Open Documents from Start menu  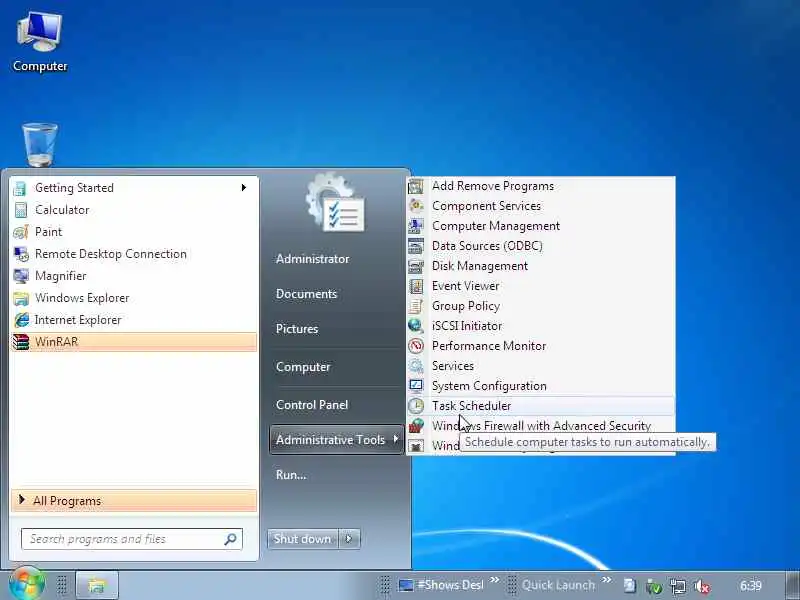[x=307, y=294]
